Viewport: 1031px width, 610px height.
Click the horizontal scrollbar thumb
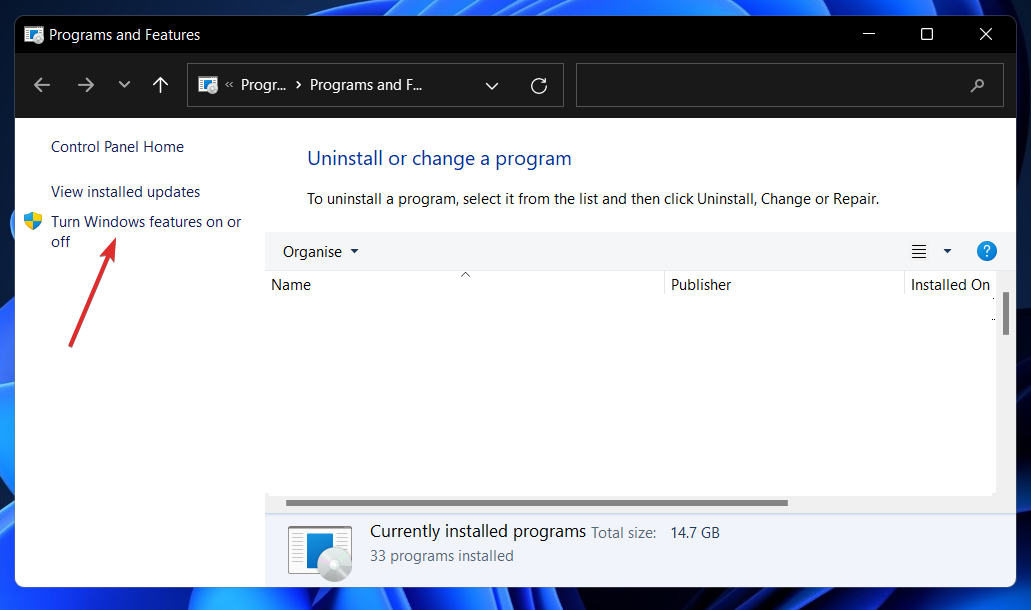(537, 503)
